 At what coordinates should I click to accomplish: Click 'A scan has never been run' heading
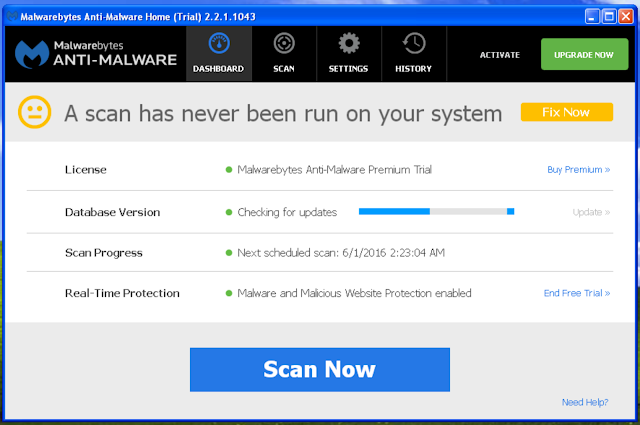[x=283, y=113]
